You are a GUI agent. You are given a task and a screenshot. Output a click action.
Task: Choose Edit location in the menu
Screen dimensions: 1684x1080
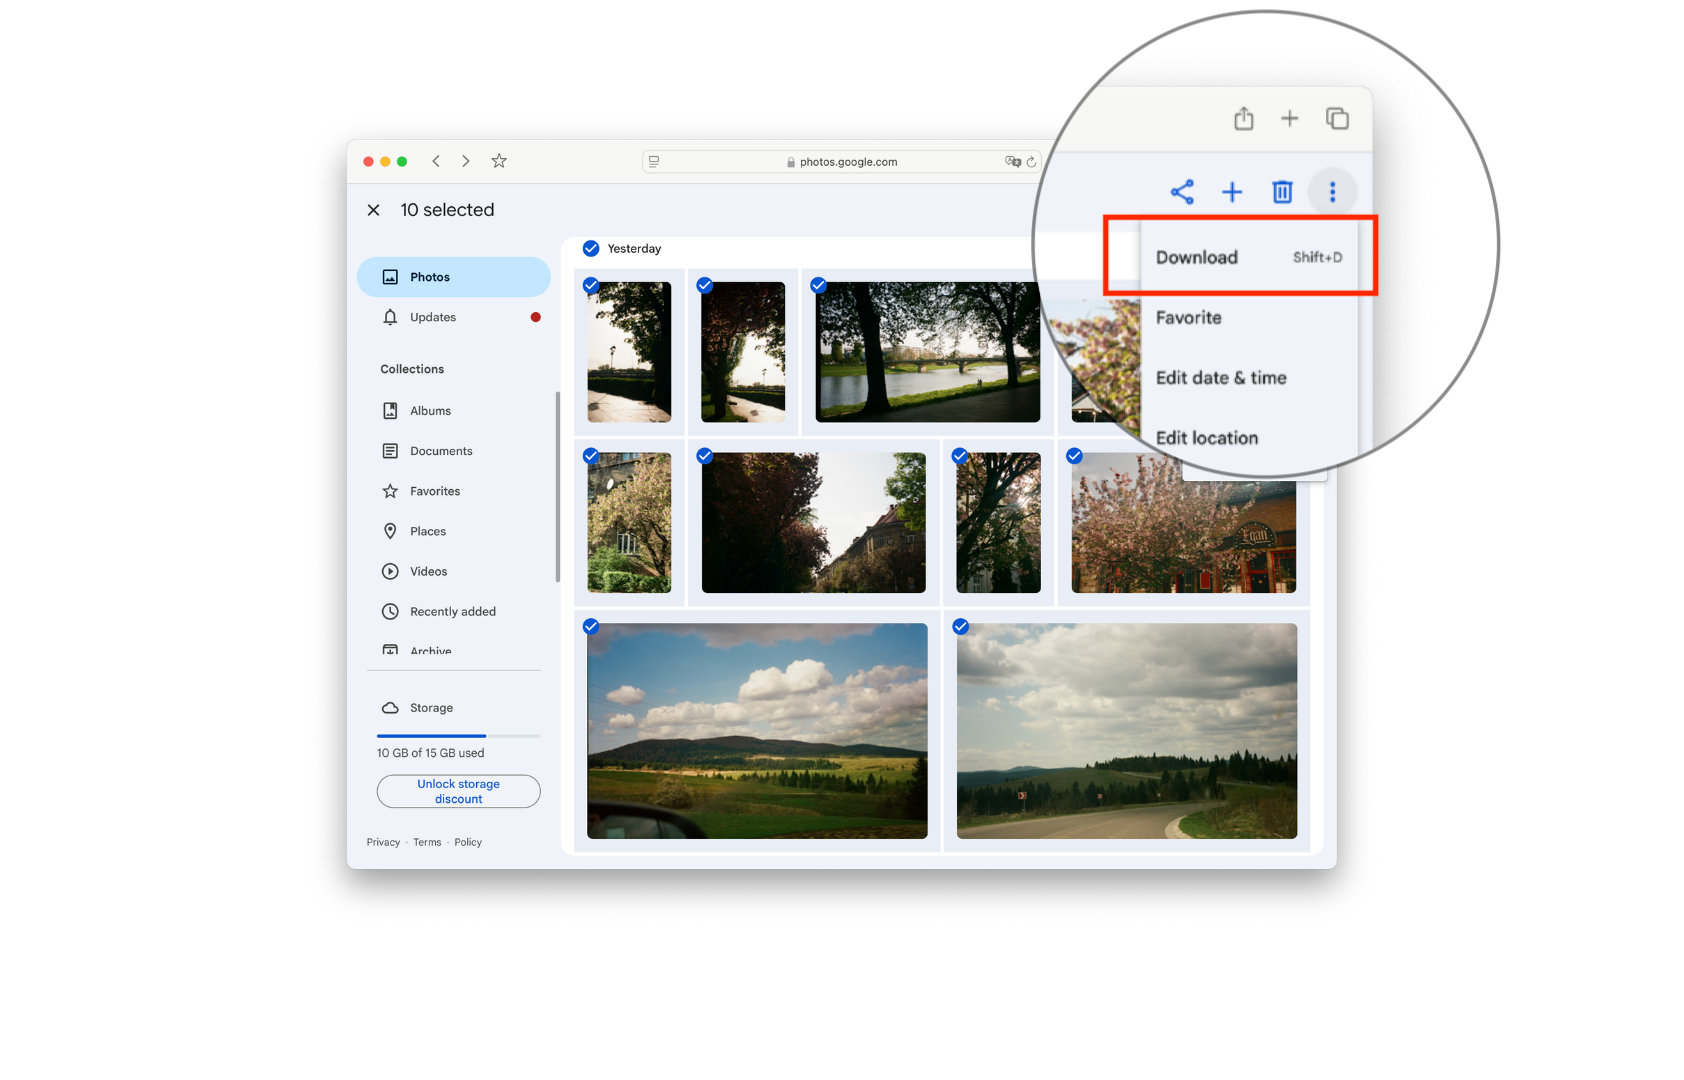point(1207,438)
